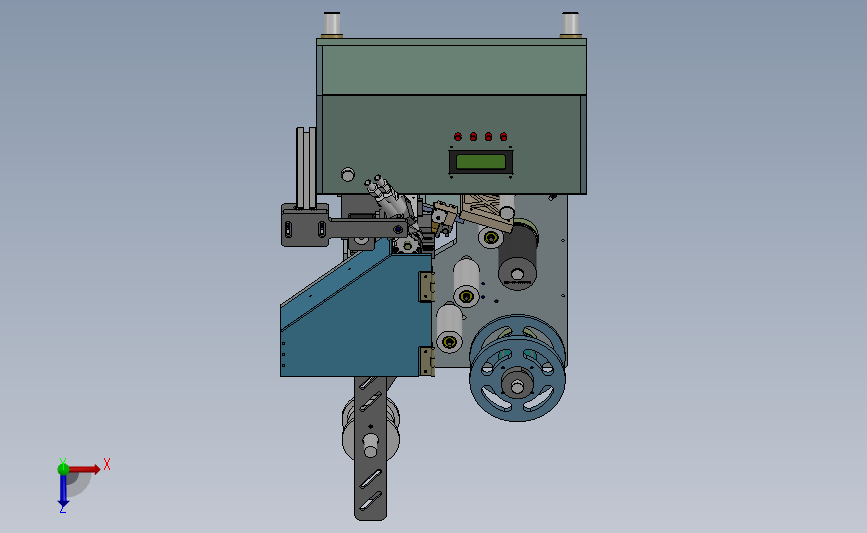
Task: Pick the upper hinge on the blue cover
Action: 426,286
